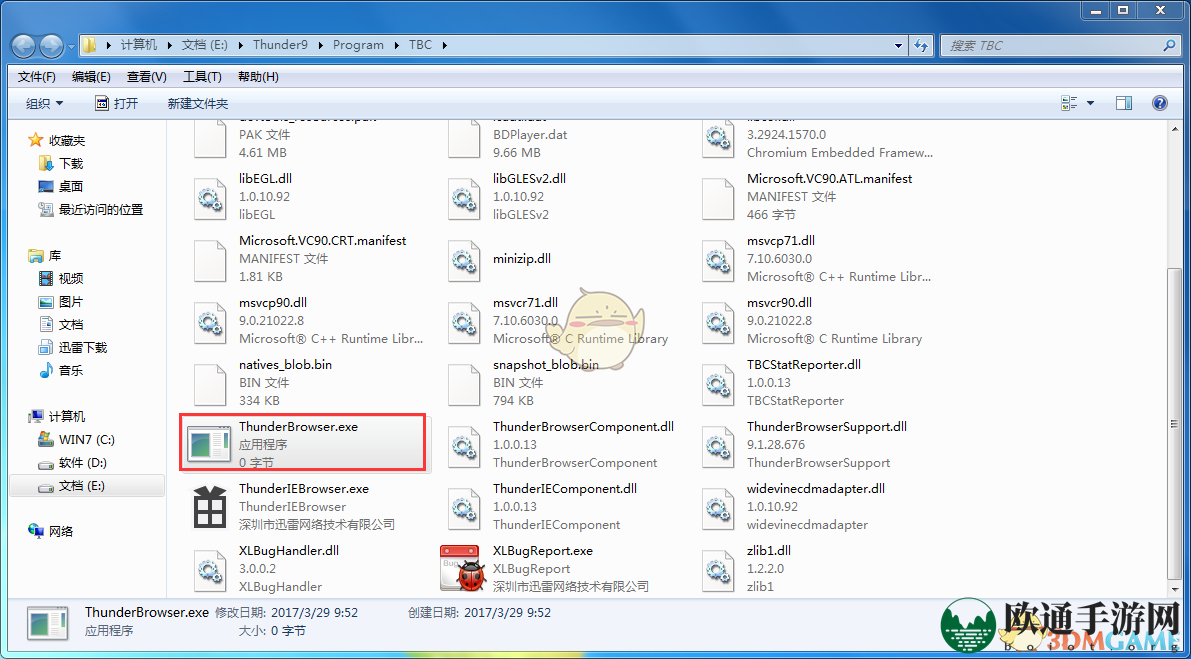Select the msvcr71.dll file name
Screen dimensions: 1191x659
point(525,303)
